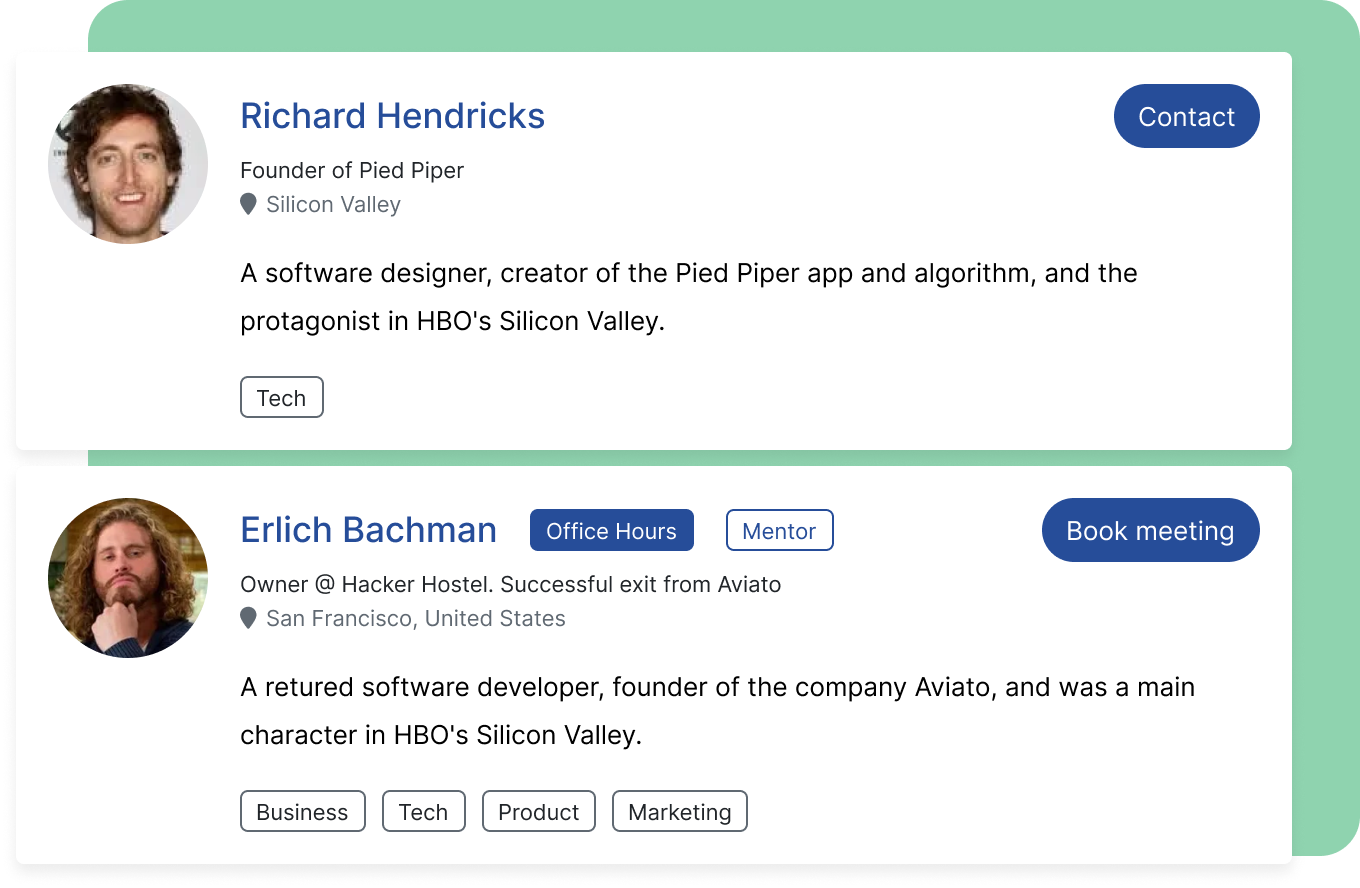Select the Product tag
The width and height of the screenshot is (1360, 888).
pos(538,811)
